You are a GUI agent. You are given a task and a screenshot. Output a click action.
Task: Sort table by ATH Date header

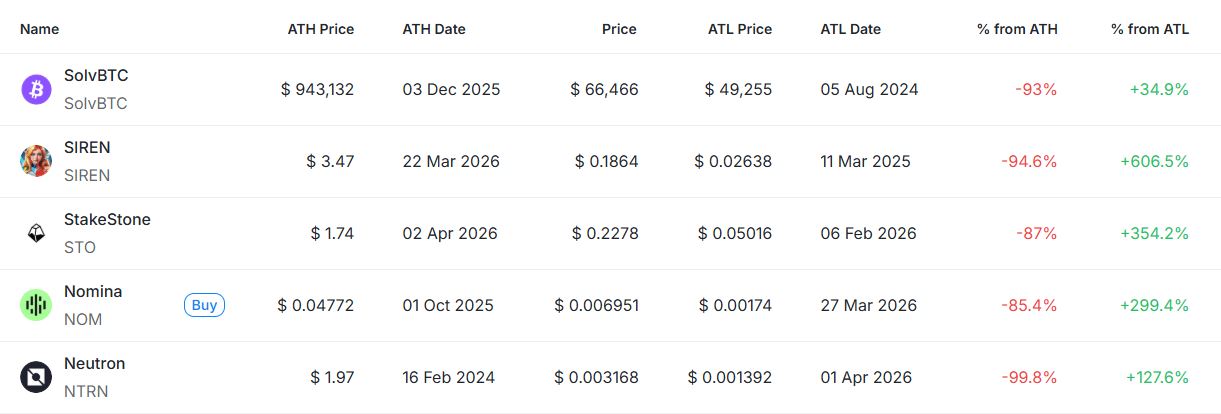pos(434,29)
